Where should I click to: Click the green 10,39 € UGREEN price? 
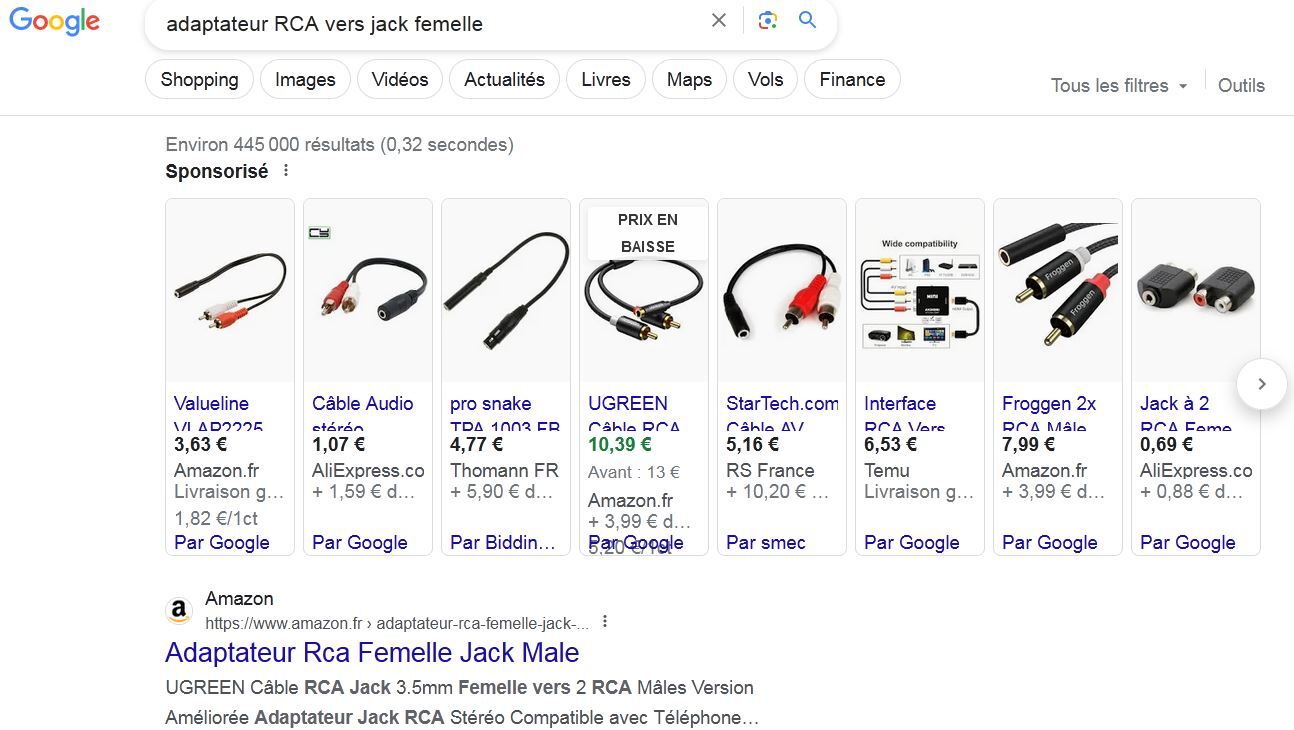pos(620,444)
